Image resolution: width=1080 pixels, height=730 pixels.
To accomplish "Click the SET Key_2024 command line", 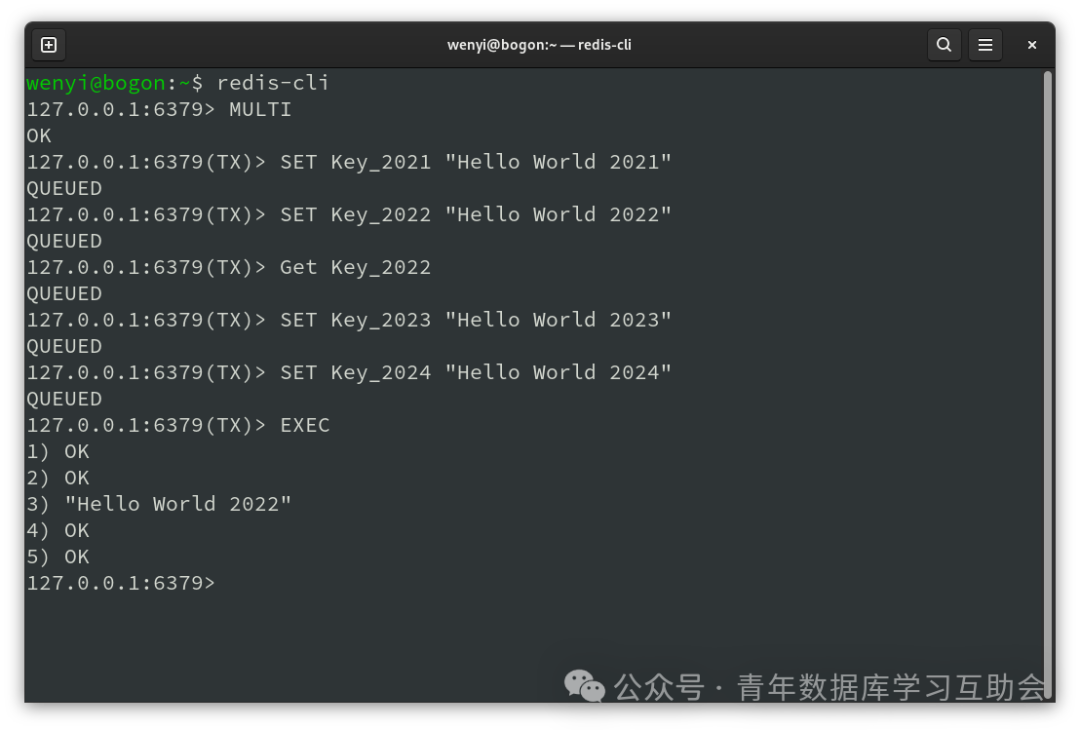I will click(349, 373).
